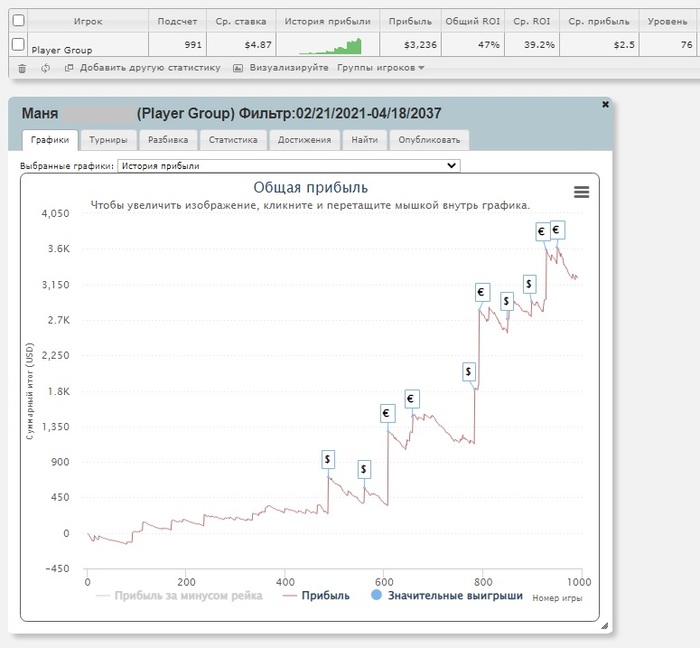Click the $3,236 profit value
700x648 pixels.
(x=420, y=45)
